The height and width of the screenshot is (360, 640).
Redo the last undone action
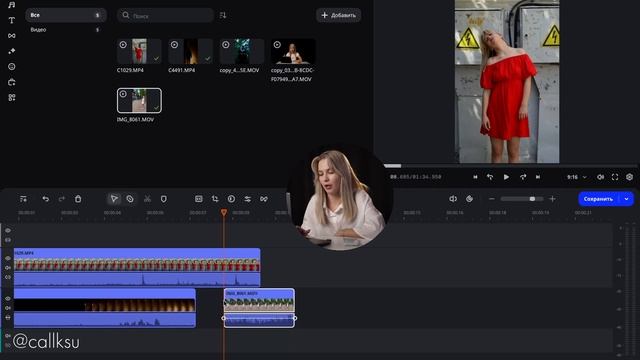pos(62,199)
